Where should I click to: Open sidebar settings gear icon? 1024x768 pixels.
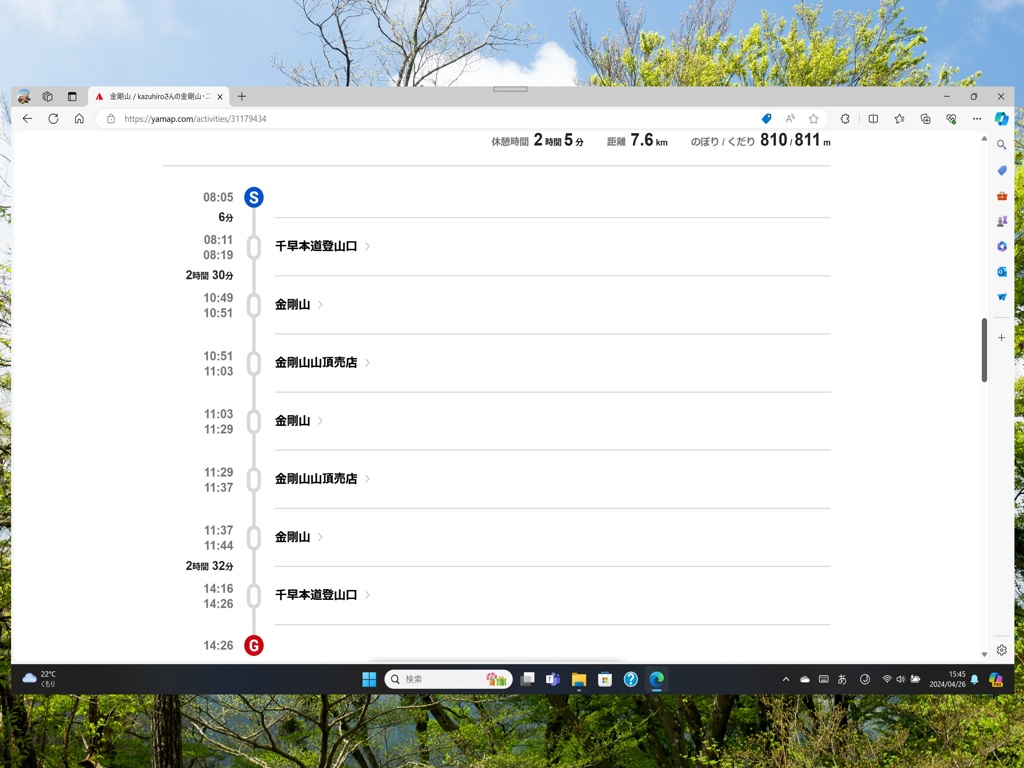(x=1001, y=650)
